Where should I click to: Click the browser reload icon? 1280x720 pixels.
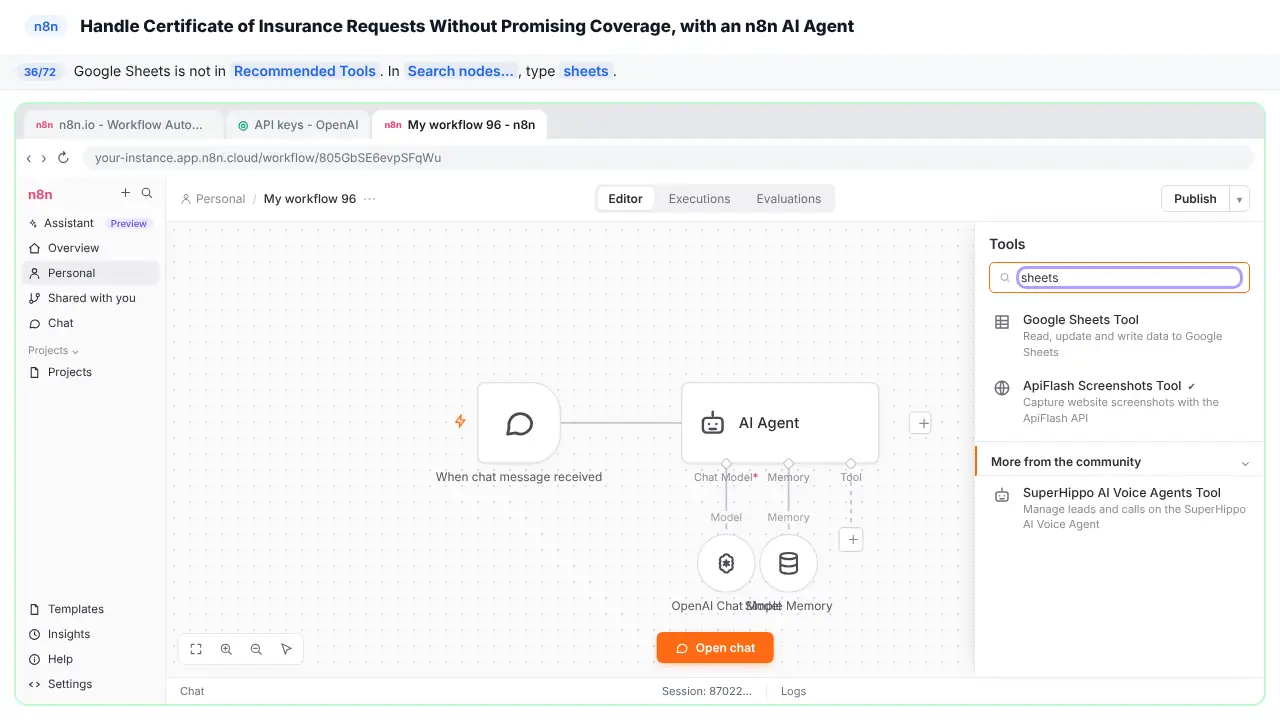pos(63,158)
